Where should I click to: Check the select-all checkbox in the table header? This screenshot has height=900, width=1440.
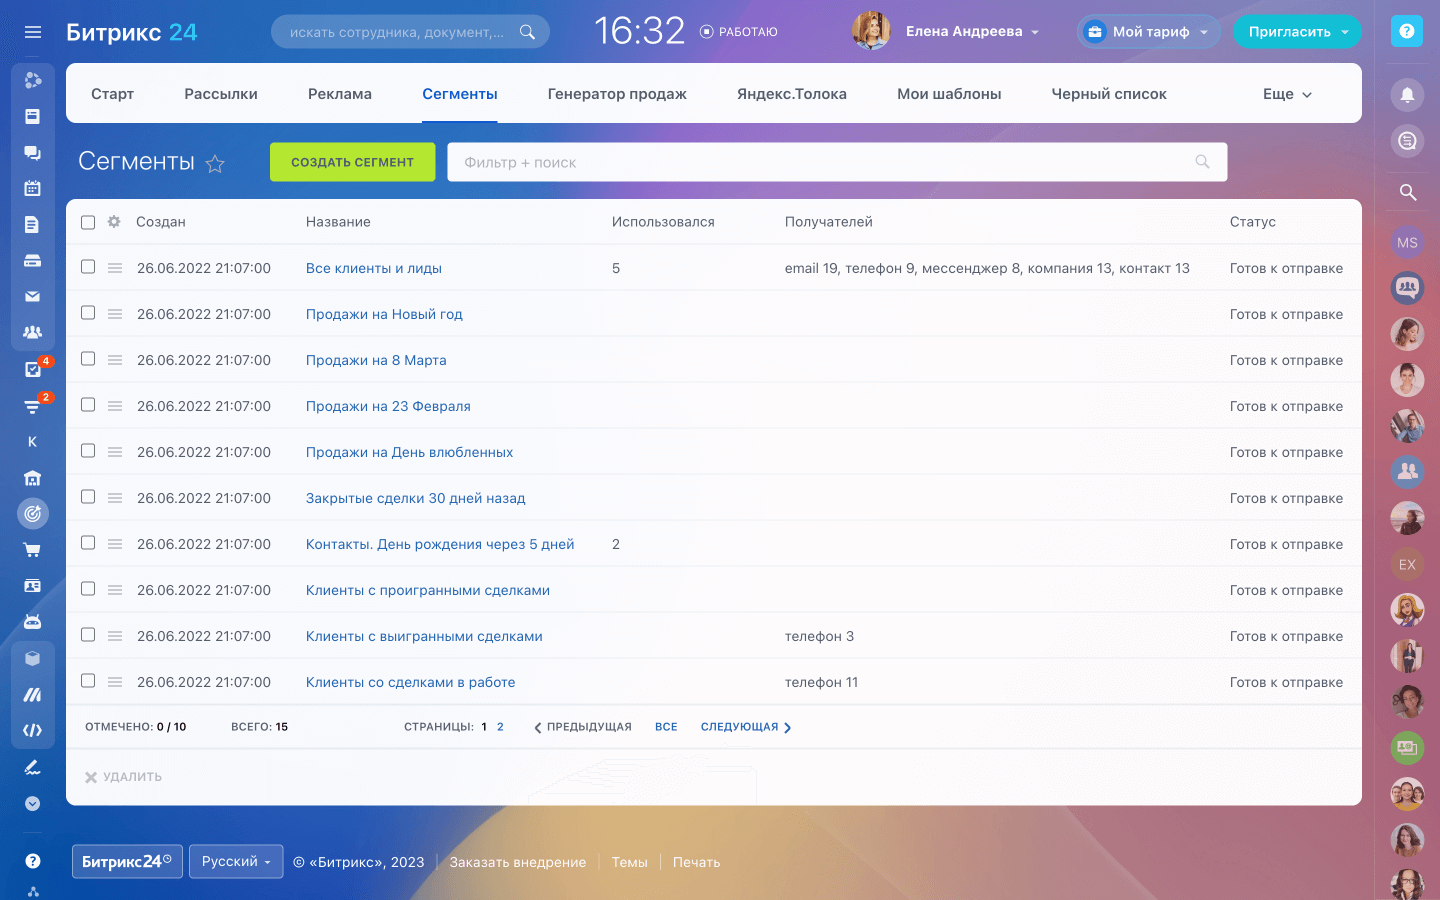[88, 222]
